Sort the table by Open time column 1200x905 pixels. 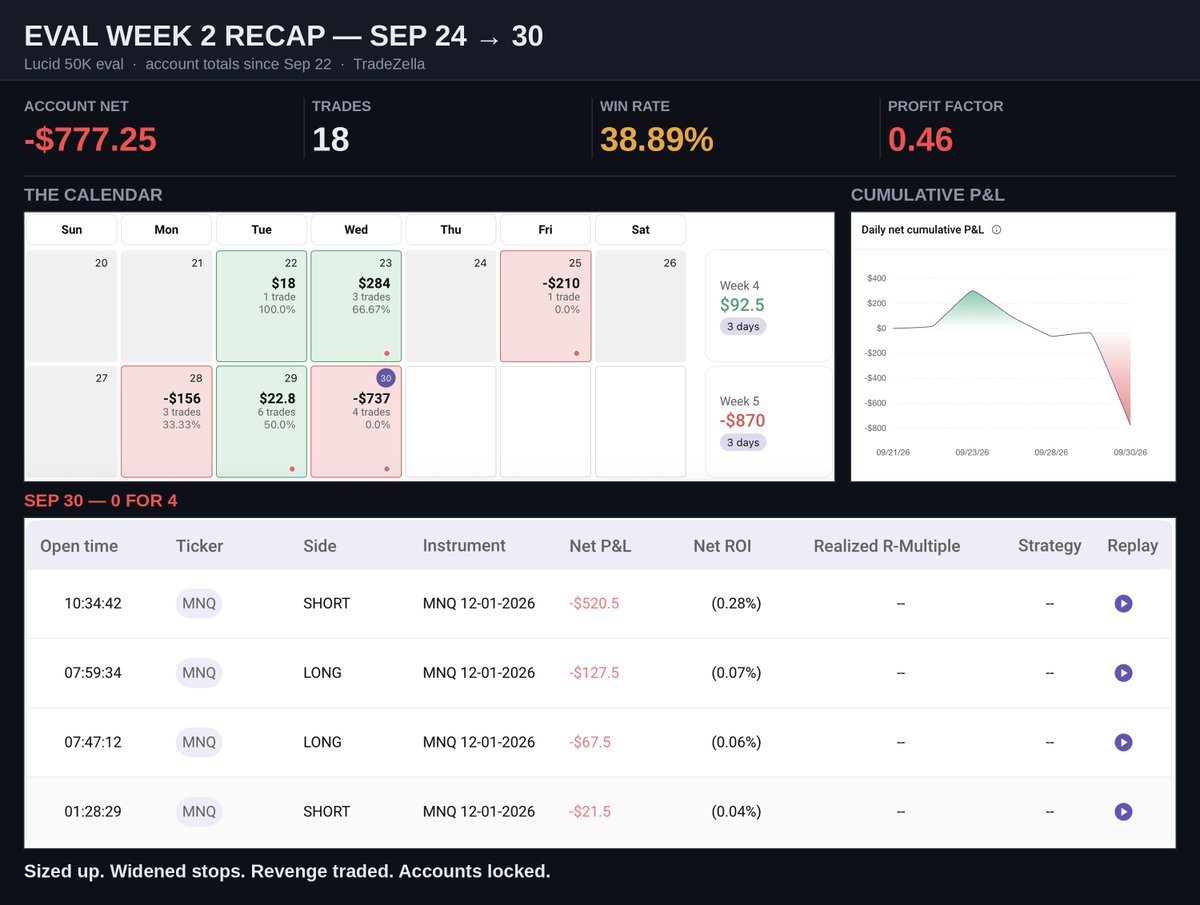79,546
